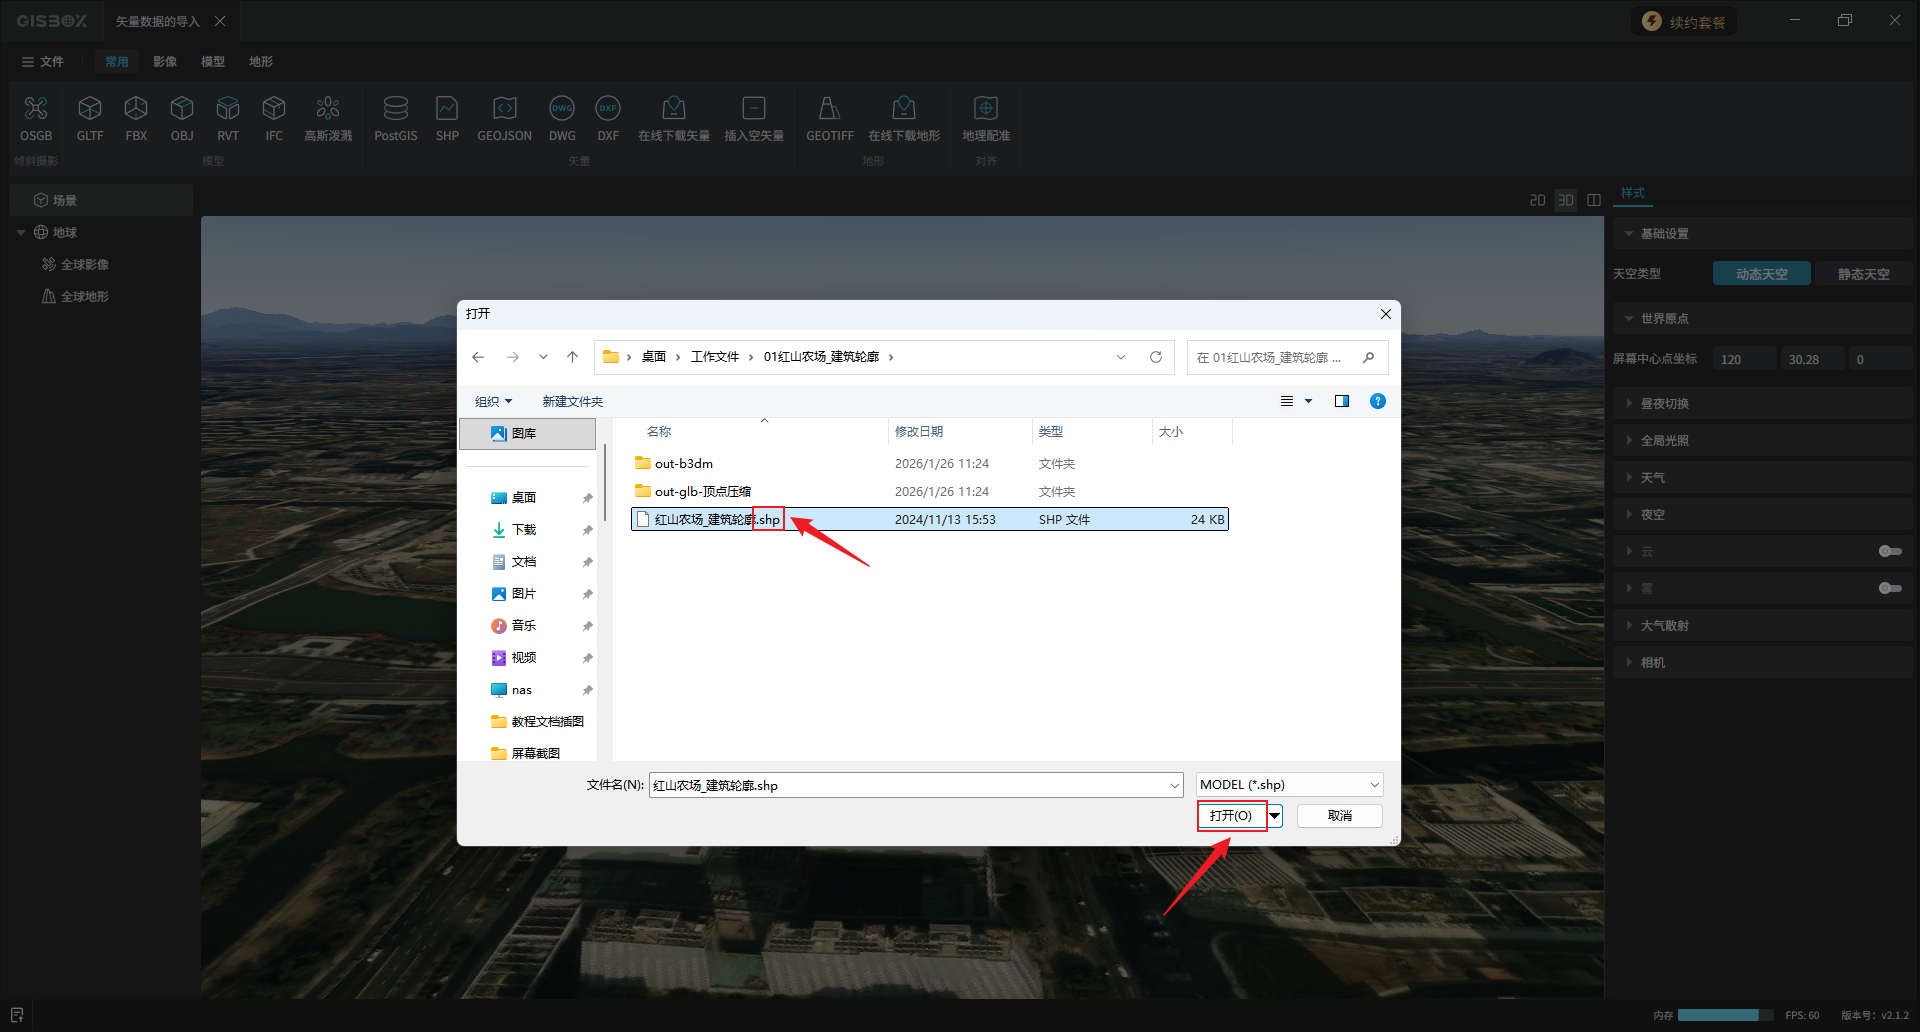Expand the 昼夜切换 settings section
This screenshot has width=1920, height=1032.
(1664, 404)
